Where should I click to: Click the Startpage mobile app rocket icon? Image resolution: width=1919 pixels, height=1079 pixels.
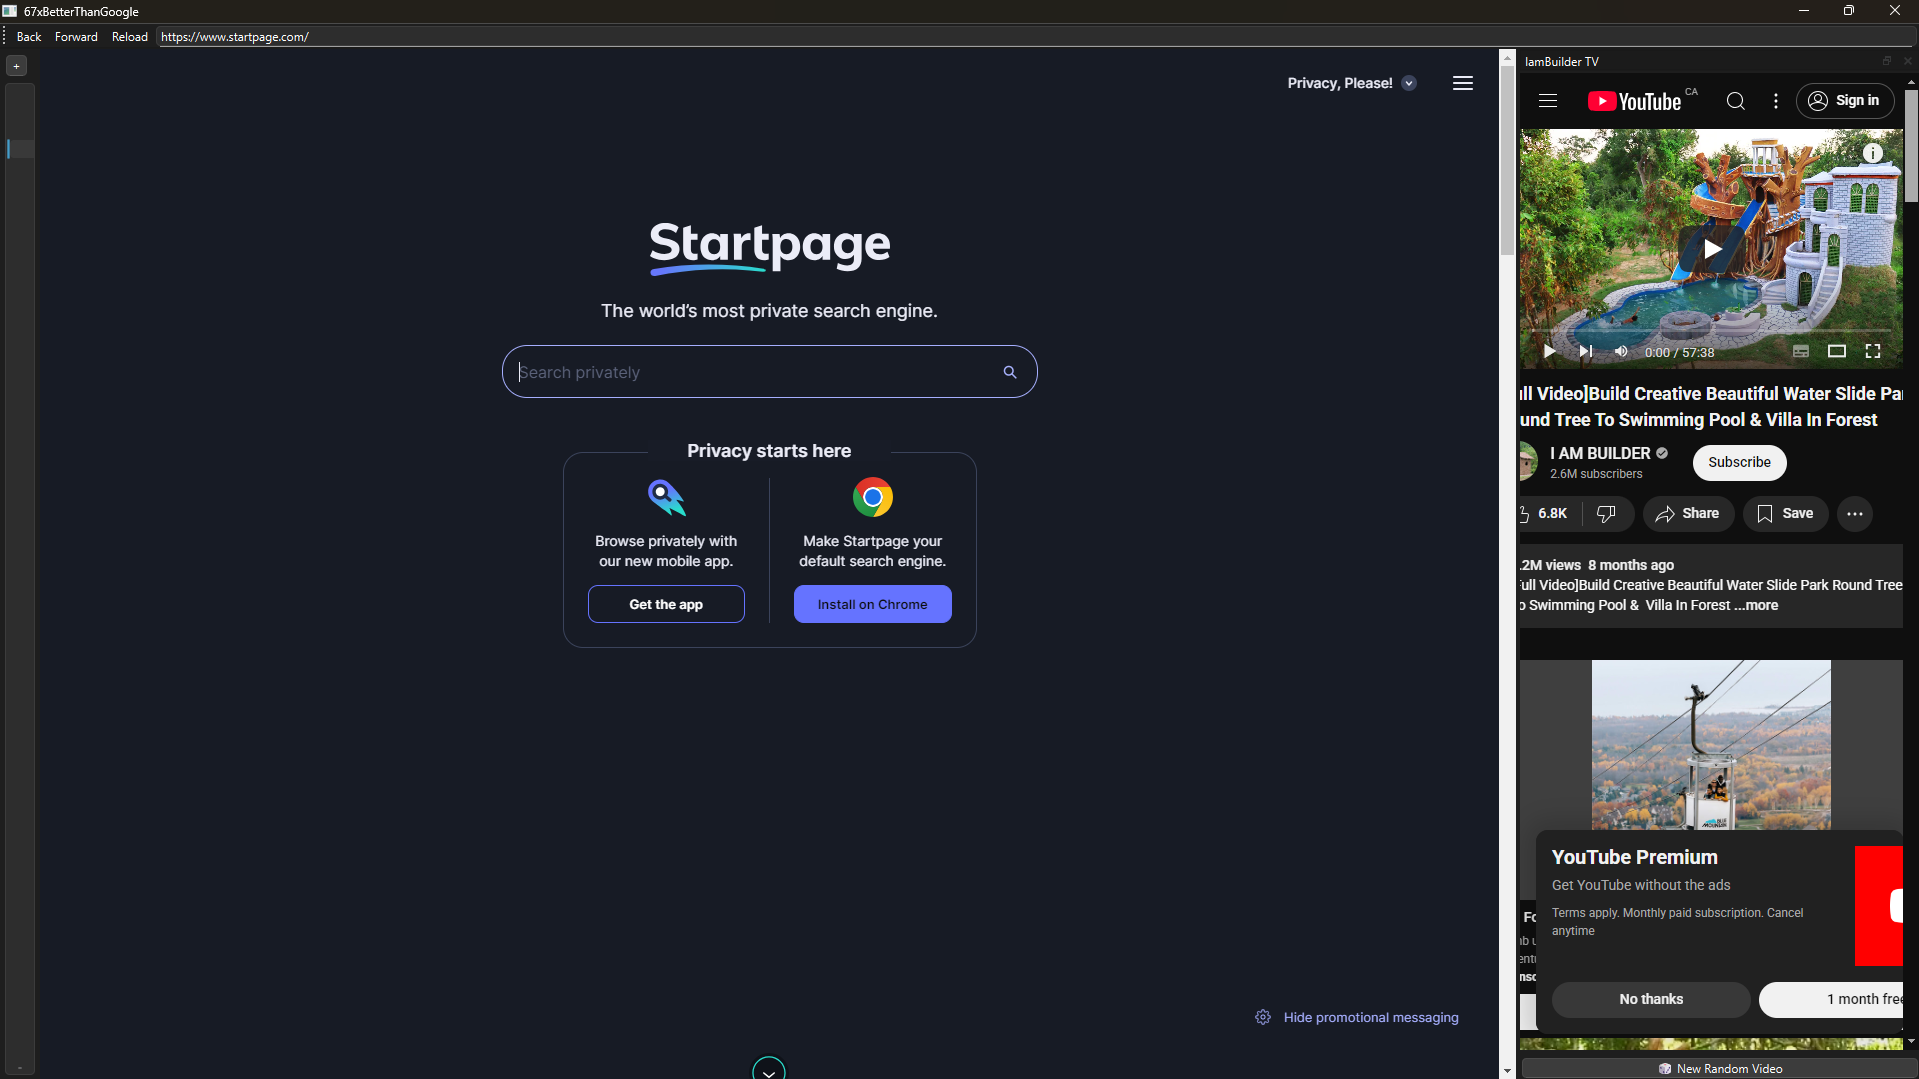pos(666,497)
